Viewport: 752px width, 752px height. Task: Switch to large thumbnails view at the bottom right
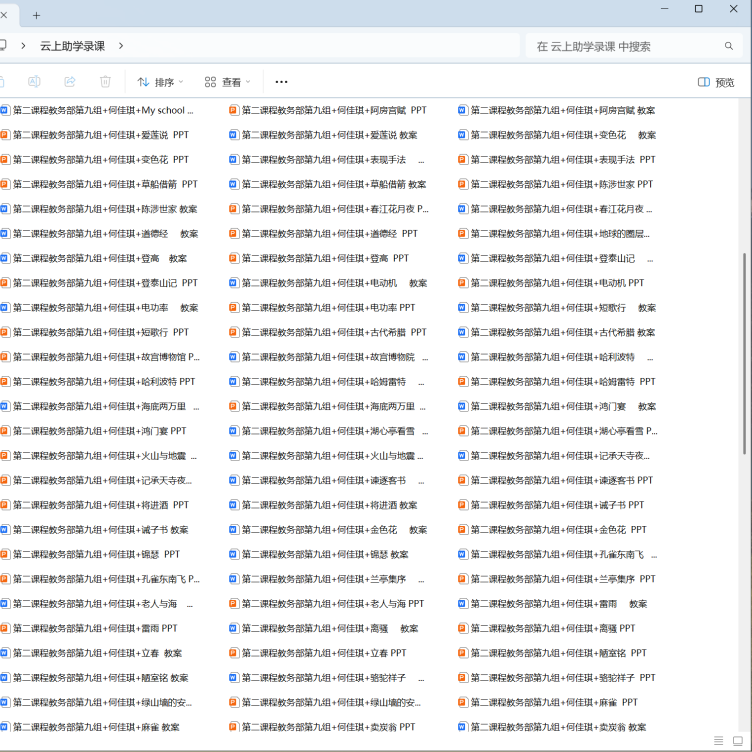tap(738, 740)
